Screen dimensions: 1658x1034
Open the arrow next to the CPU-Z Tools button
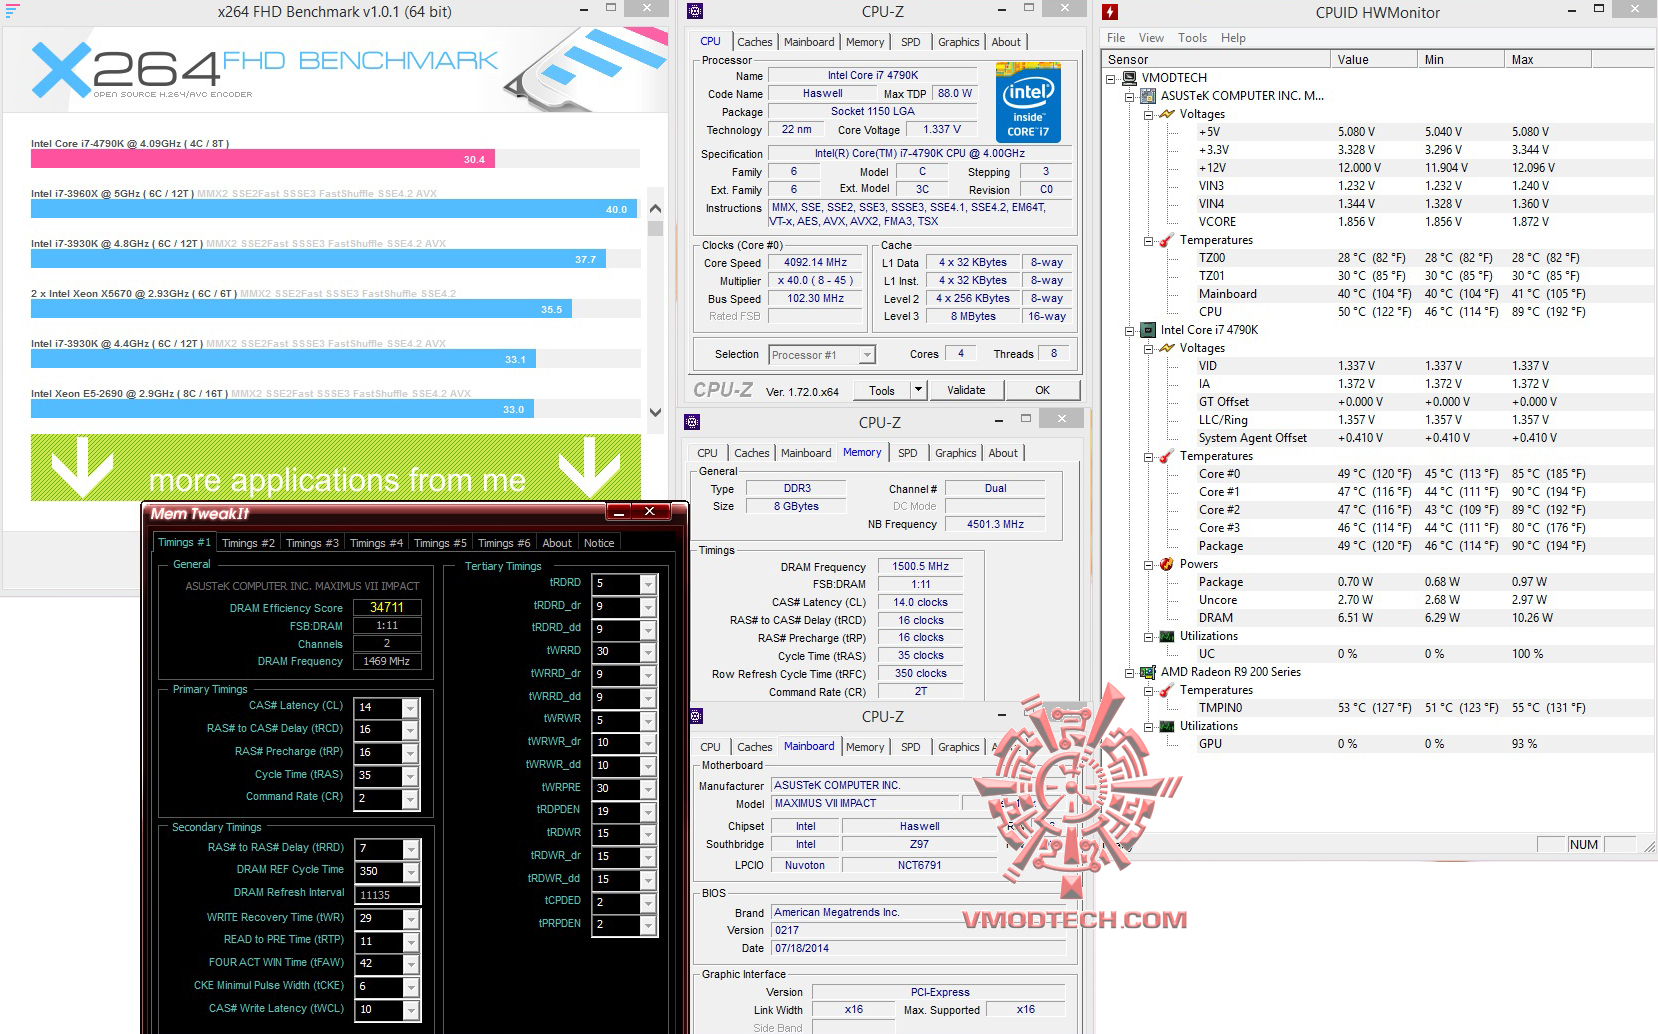(919, 390)
